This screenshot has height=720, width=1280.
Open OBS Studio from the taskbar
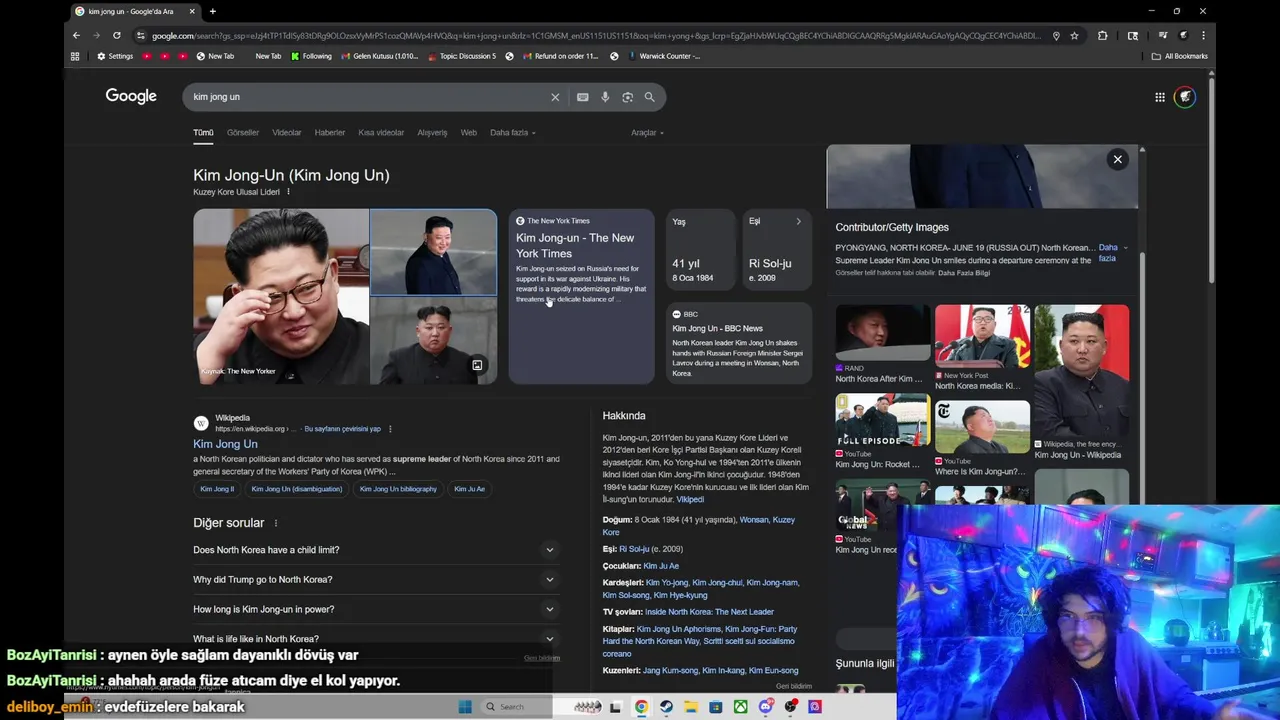(x=790, y=707)
